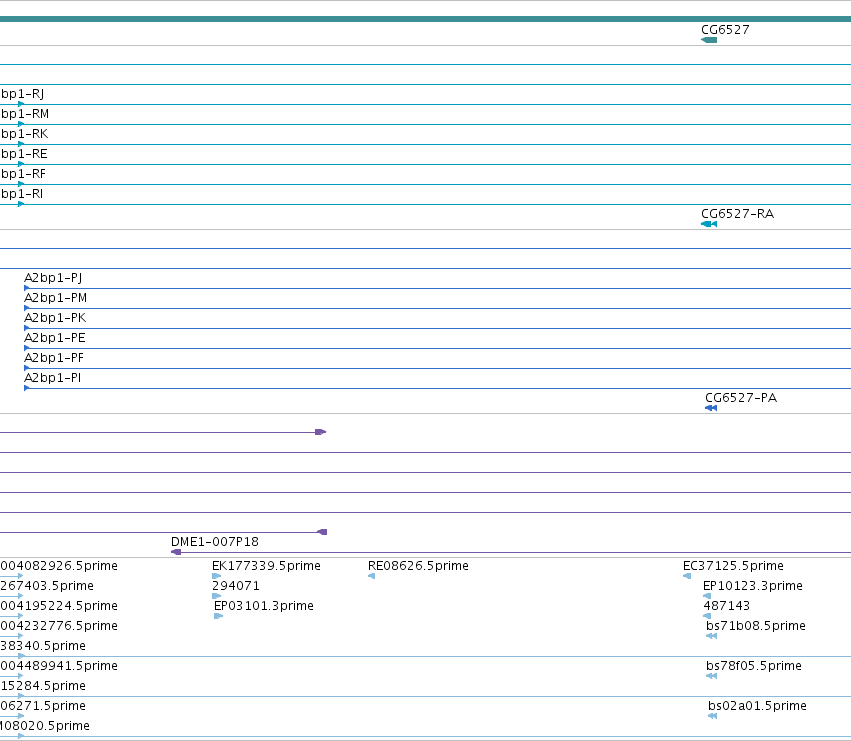Select the EP03101.3prime EST label
Image resolution: width=851 pixels, height=741 pixels.
point(264,606)
